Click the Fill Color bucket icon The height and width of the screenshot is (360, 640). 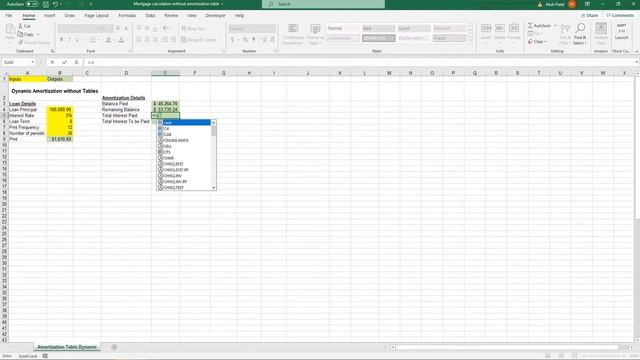point(108,40)
